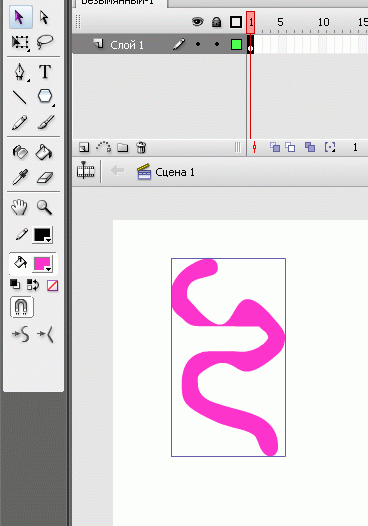This screenshot has height=526, width=368.
Task: Activate the Text tool
Action: click(45, 72)
